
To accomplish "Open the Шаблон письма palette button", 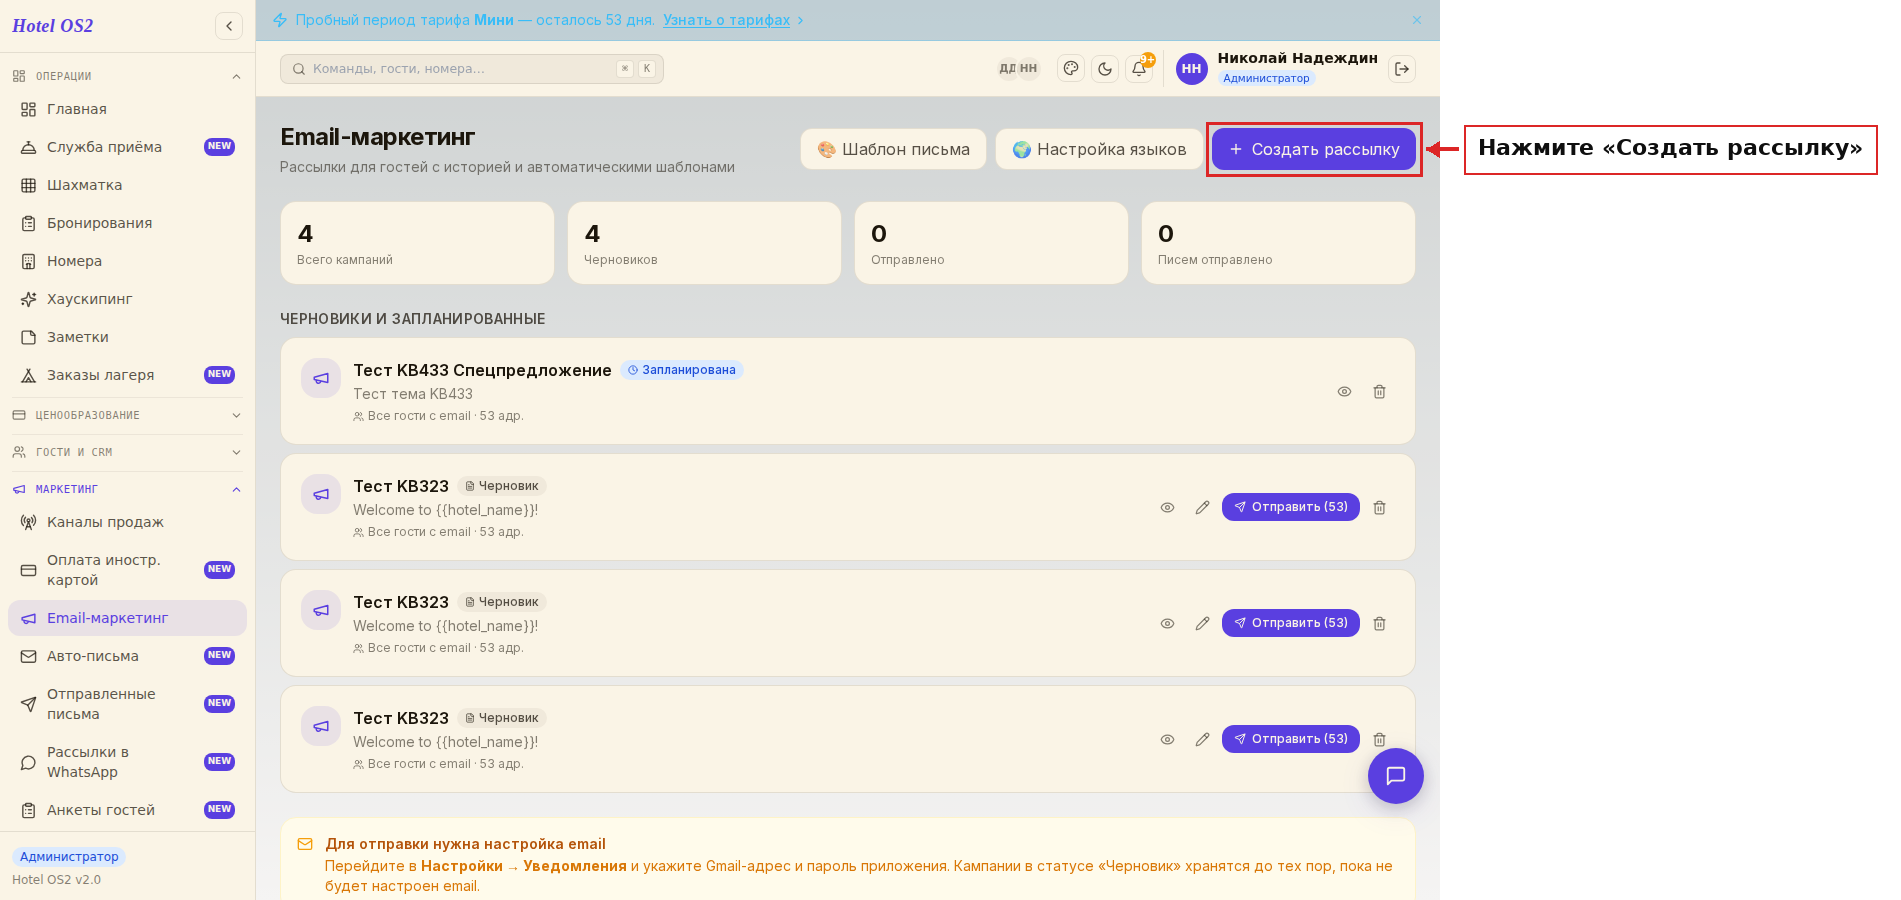I will pos(893,149).
